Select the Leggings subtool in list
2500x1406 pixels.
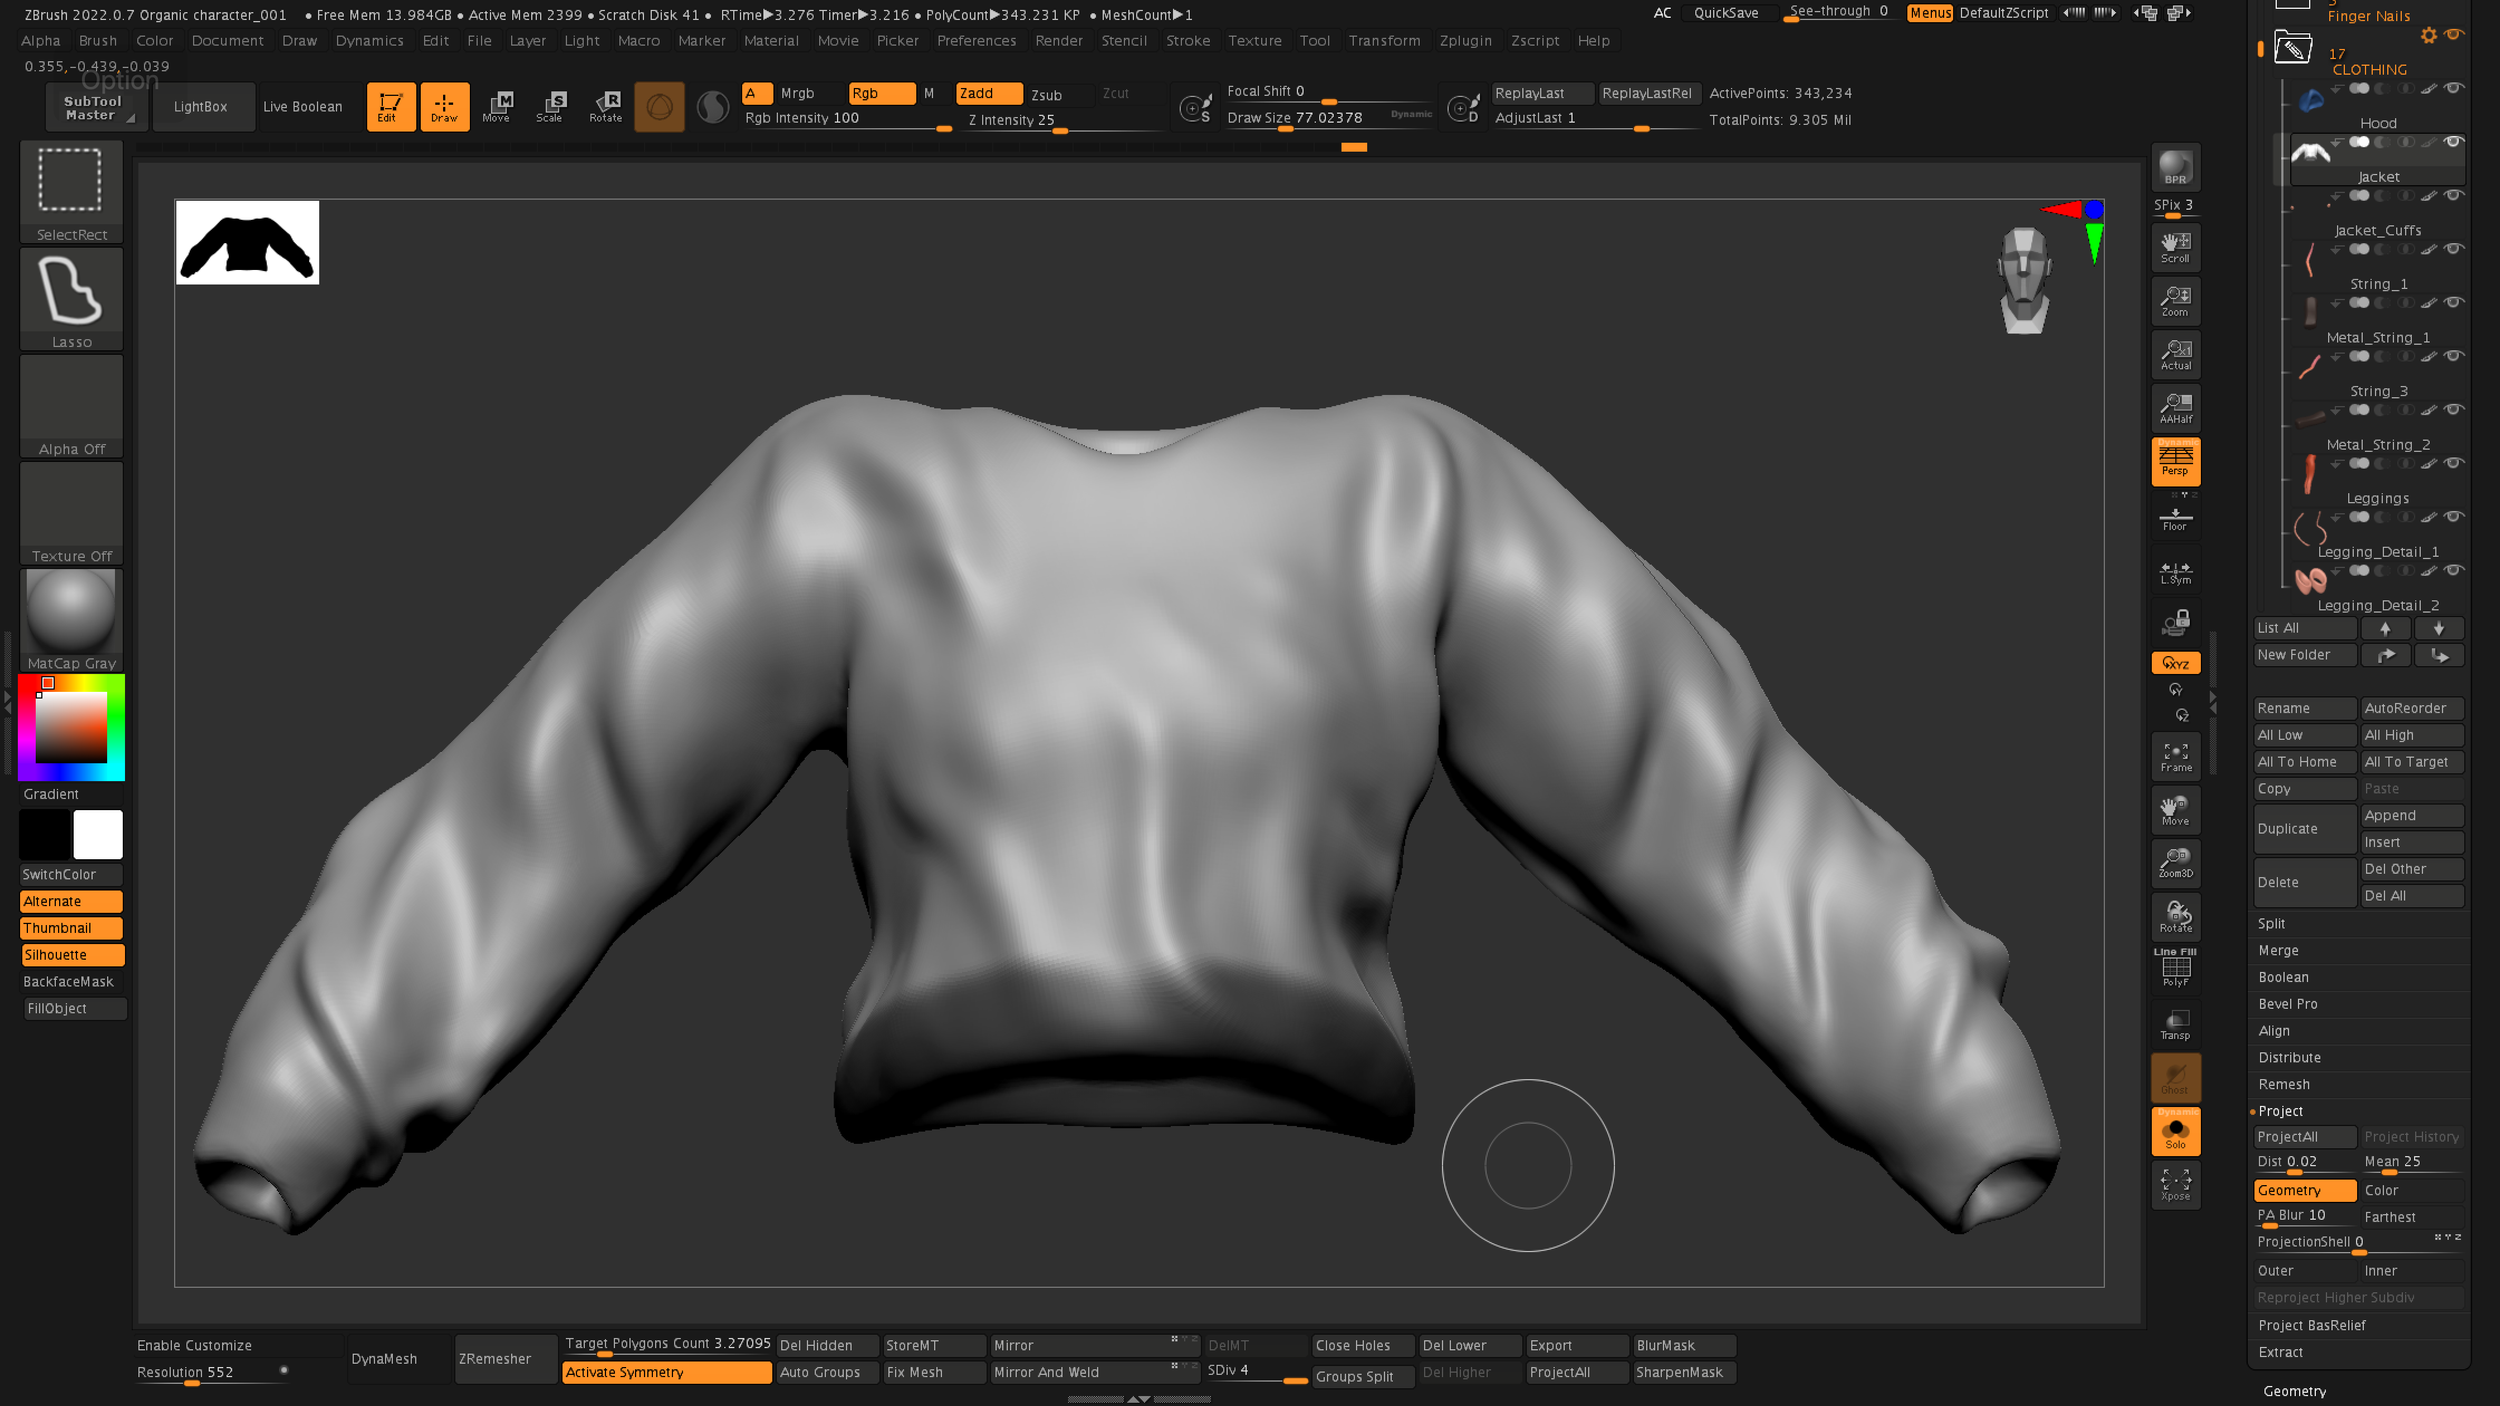click(2377, 498)
